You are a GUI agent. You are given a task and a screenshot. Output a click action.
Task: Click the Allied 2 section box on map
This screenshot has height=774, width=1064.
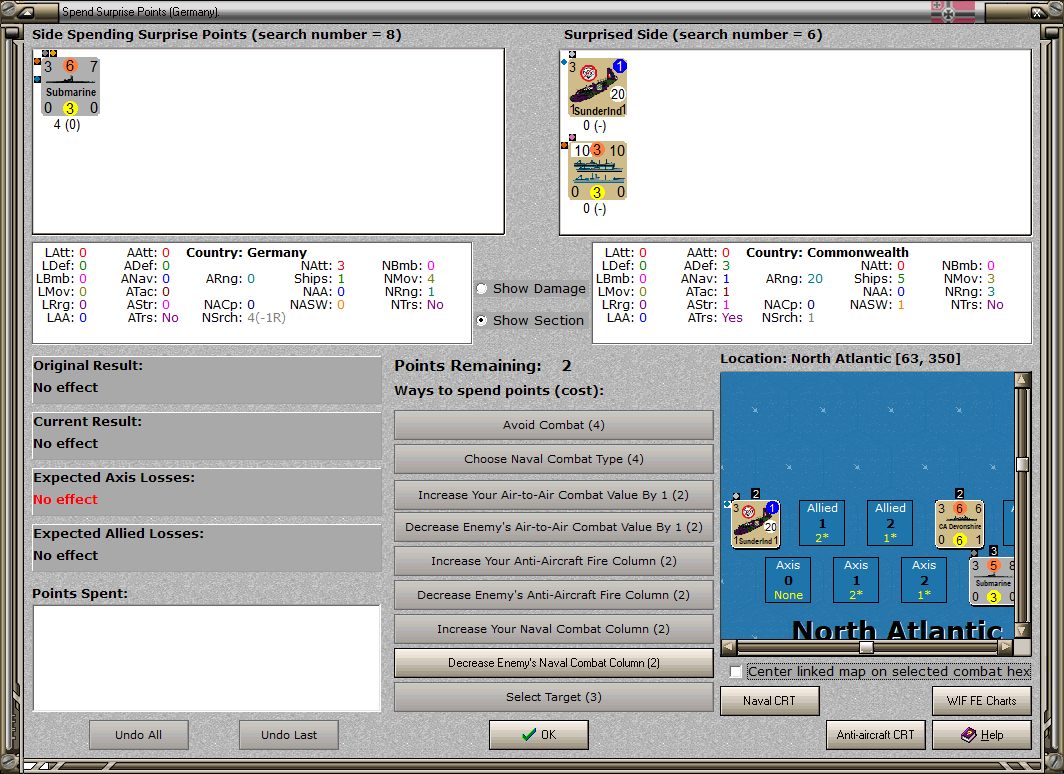890,522
